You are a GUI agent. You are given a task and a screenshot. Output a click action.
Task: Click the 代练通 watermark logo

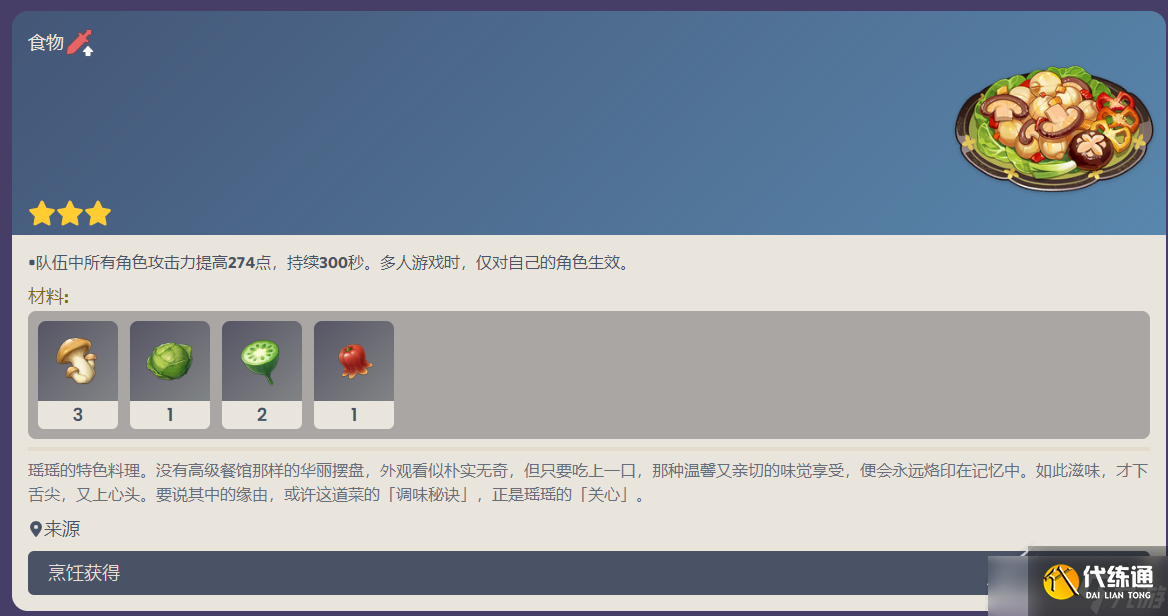tap(1098, 582)
